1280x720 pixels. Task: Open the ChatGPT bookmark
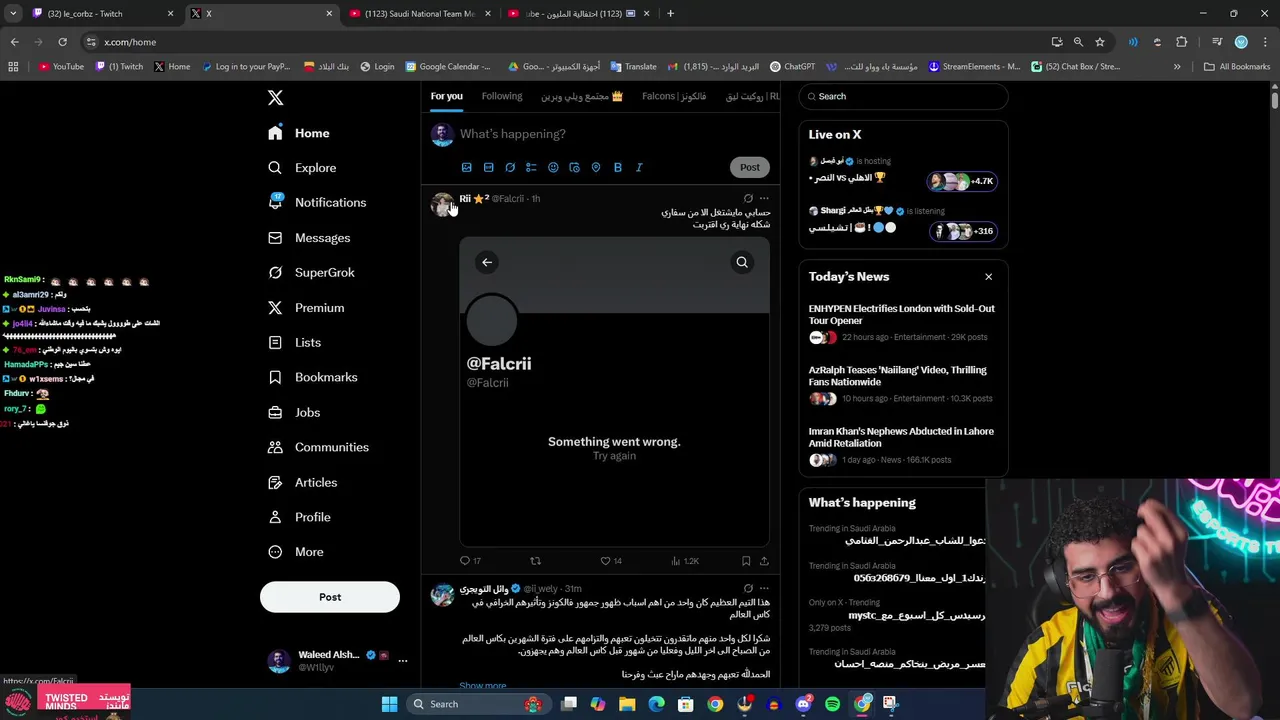tap(792, 67)
